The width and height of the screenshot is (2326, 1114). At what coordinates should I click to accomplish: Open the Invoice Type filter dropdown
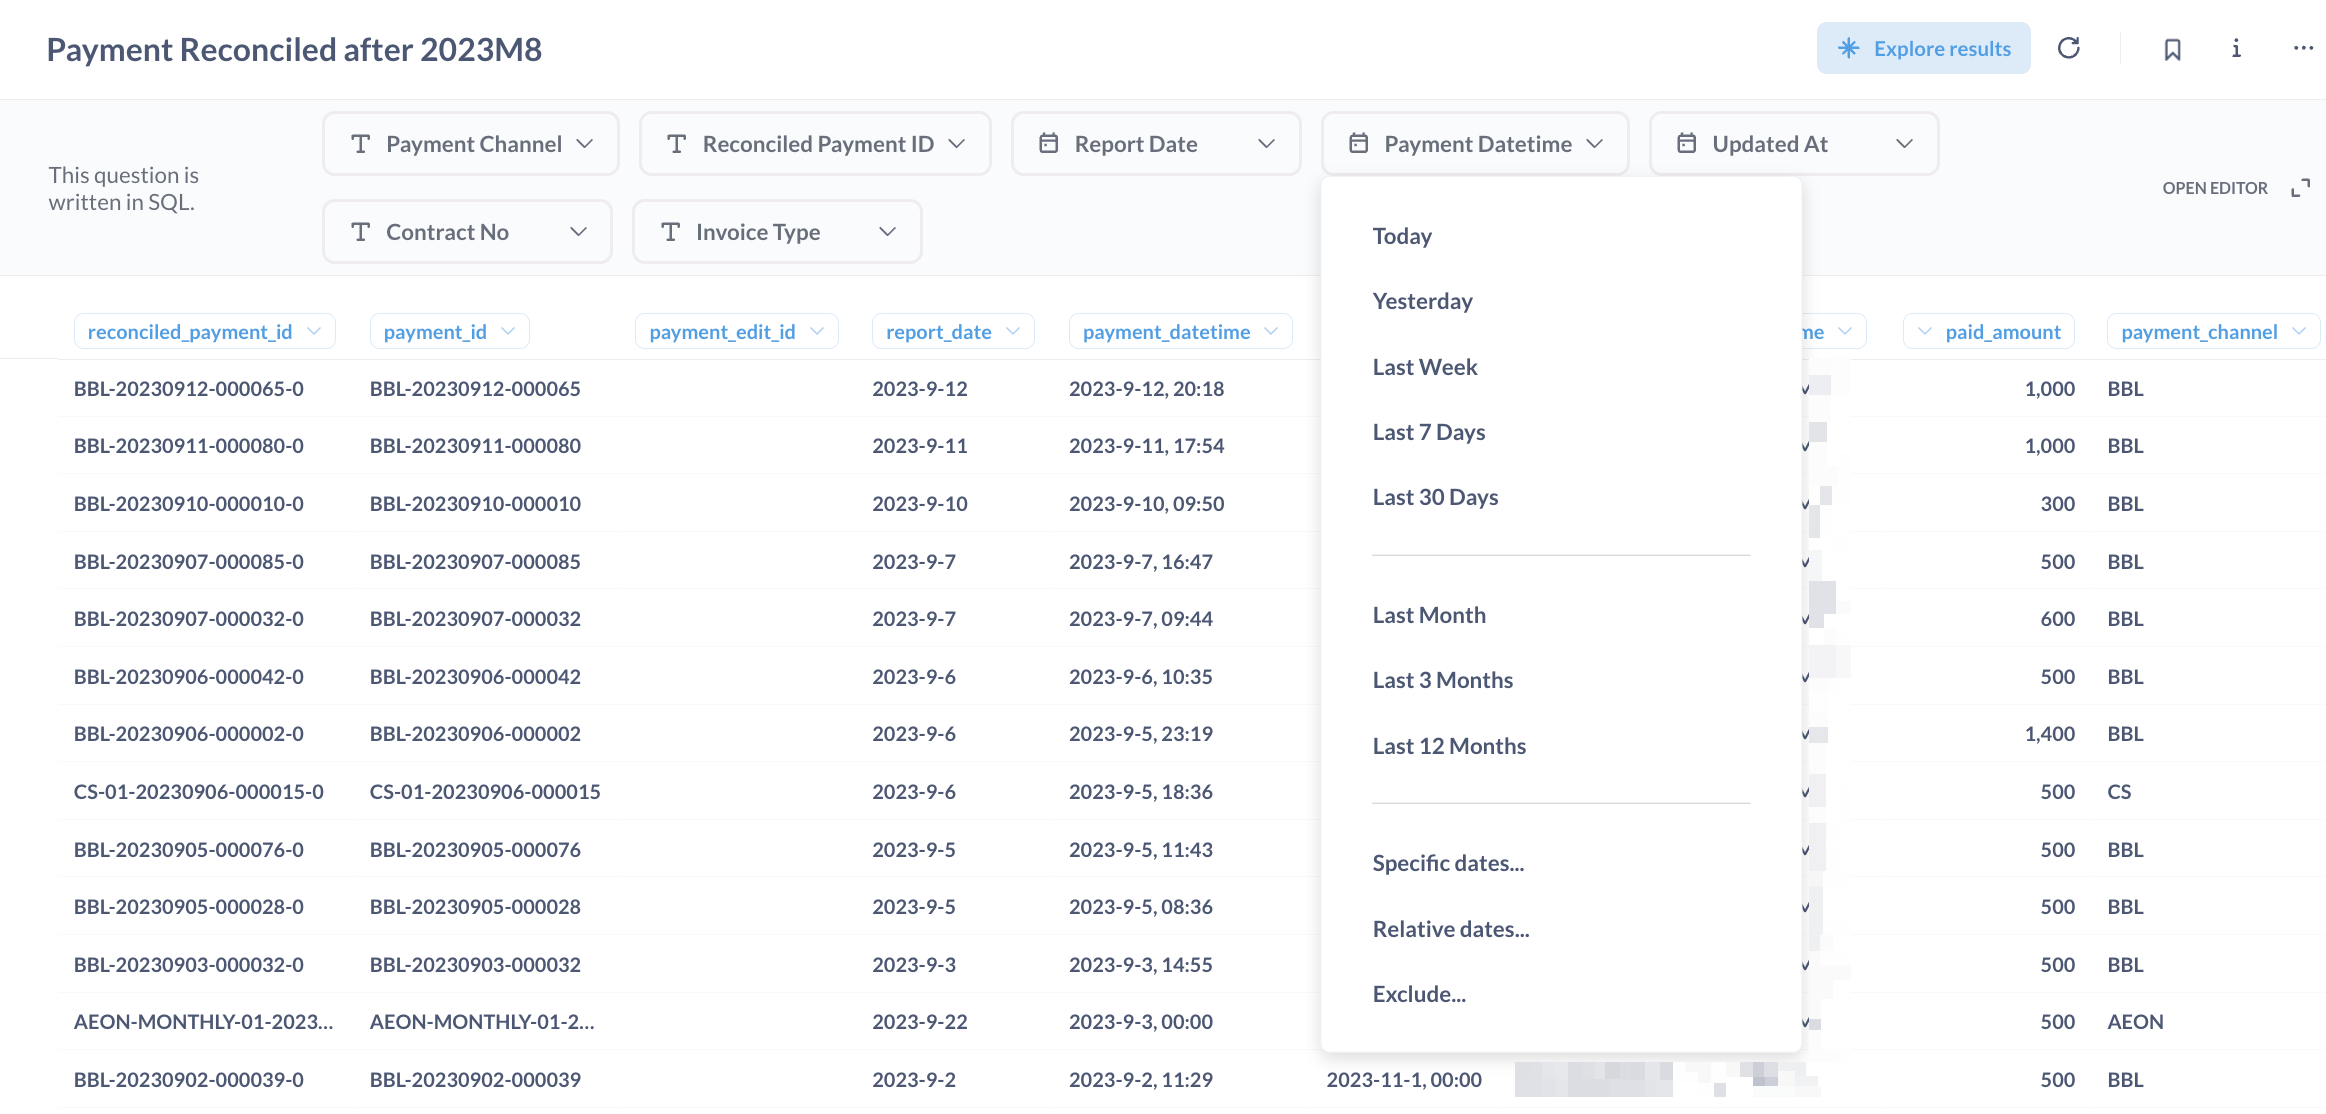click(x=887, y=232)
